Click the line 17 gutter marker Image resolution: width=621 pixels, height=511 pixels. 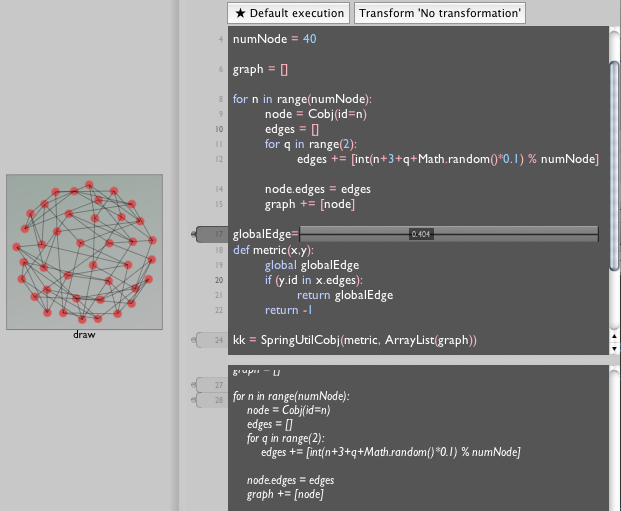click(209, 234)
